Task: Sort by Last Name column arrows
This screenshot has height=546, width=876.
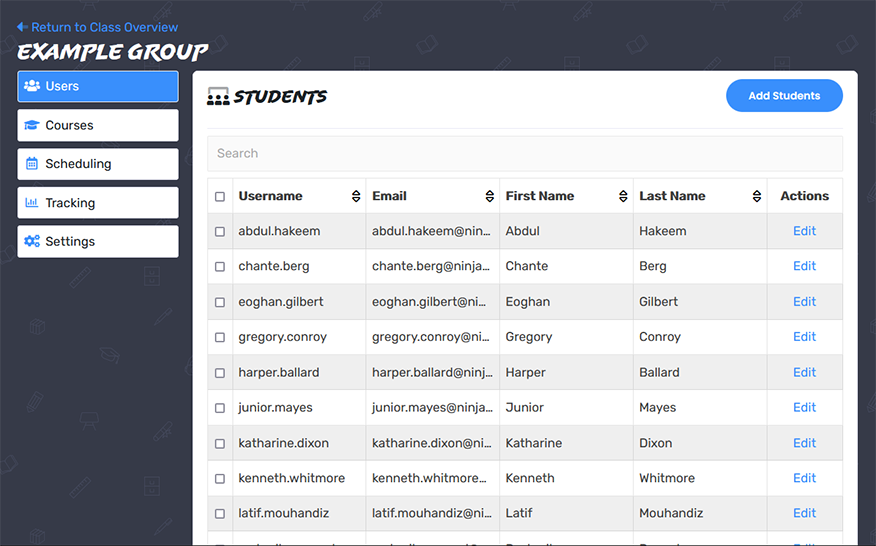Action: (757, 197)
